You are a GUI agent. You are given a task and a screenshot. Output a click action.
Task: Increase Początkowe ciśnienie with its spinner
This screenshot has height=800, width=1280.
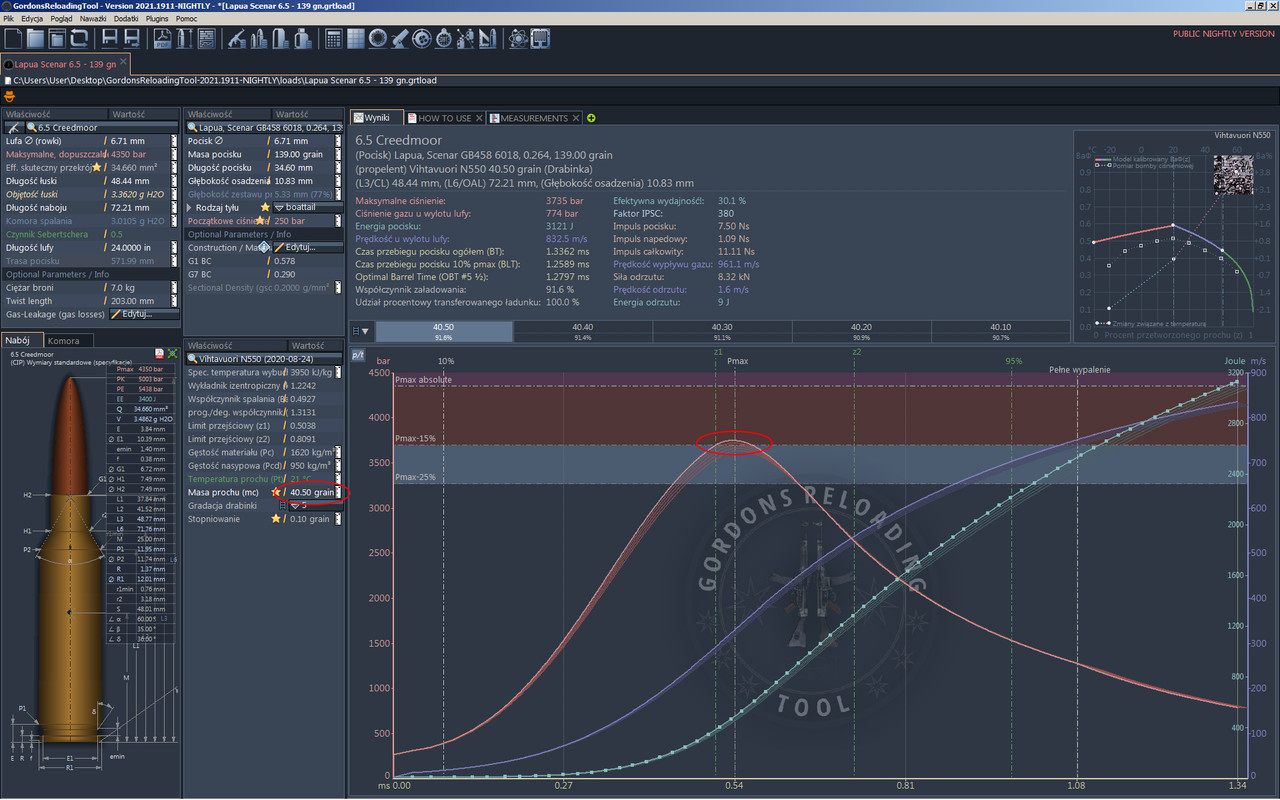tap(338, 218)
